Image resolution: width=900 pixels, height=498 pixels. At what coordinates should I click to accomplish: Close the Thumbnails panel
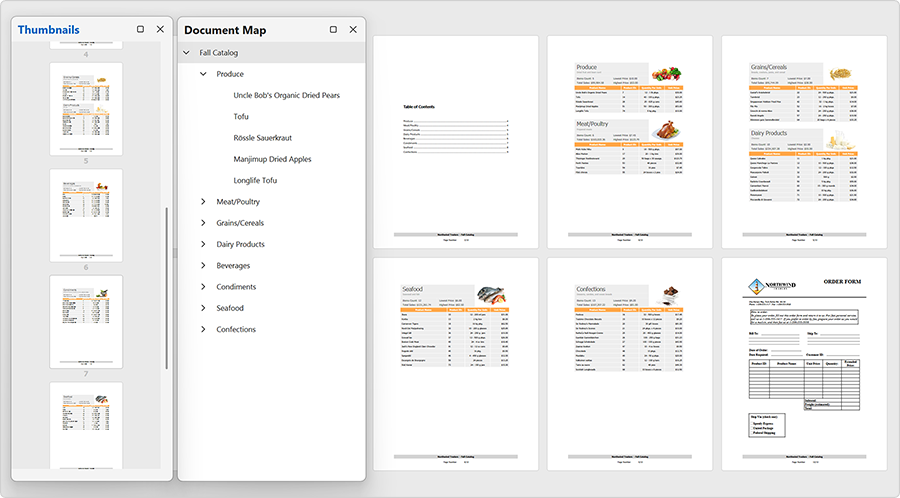click(160, 29)
